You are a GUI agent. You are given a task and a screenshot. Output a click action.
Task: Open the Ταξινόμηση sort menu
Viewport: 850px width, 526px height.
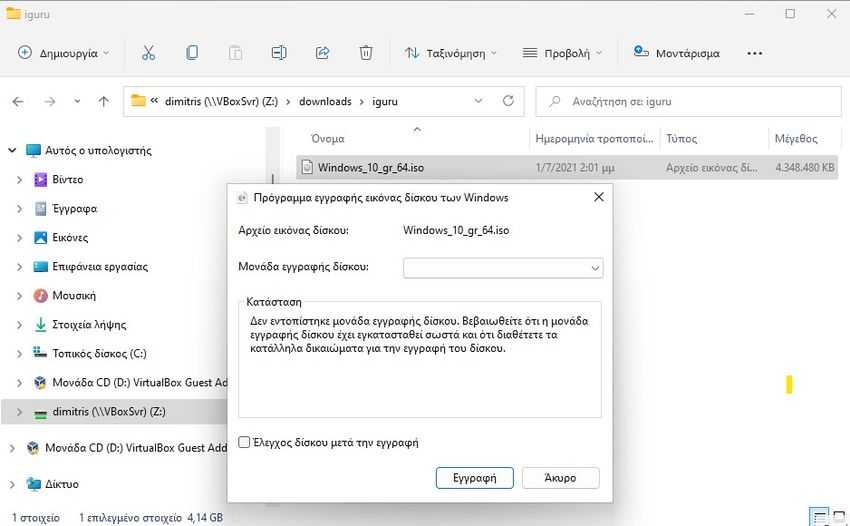tap(450, 53)
